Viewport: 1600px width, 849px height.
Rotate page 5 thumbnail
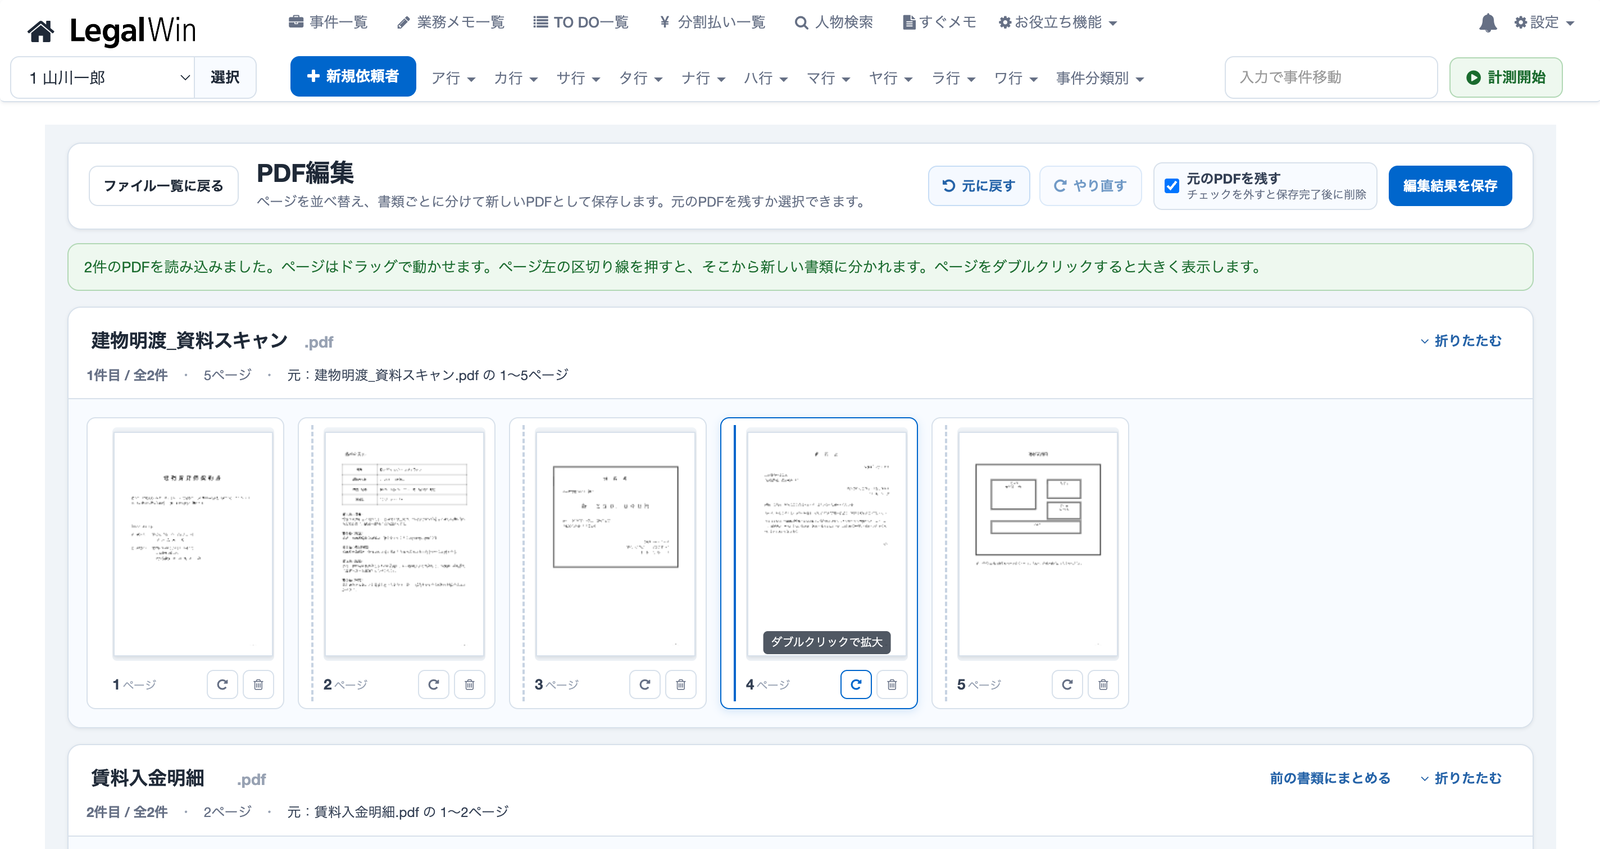[1067, 684]
